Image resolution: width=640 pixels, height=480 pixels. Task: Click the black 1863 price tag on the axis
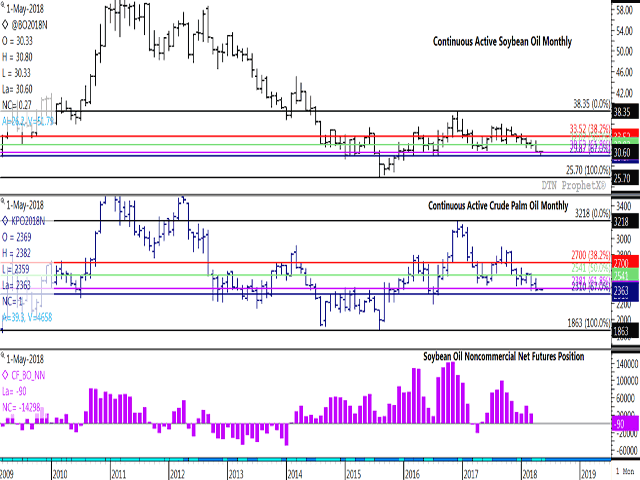(625, 331)
